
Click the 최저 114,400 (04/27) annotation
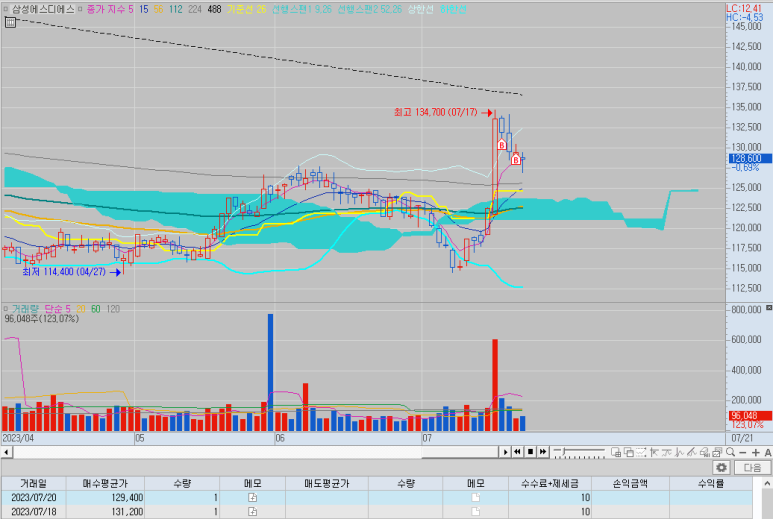[x=64, y=272]
